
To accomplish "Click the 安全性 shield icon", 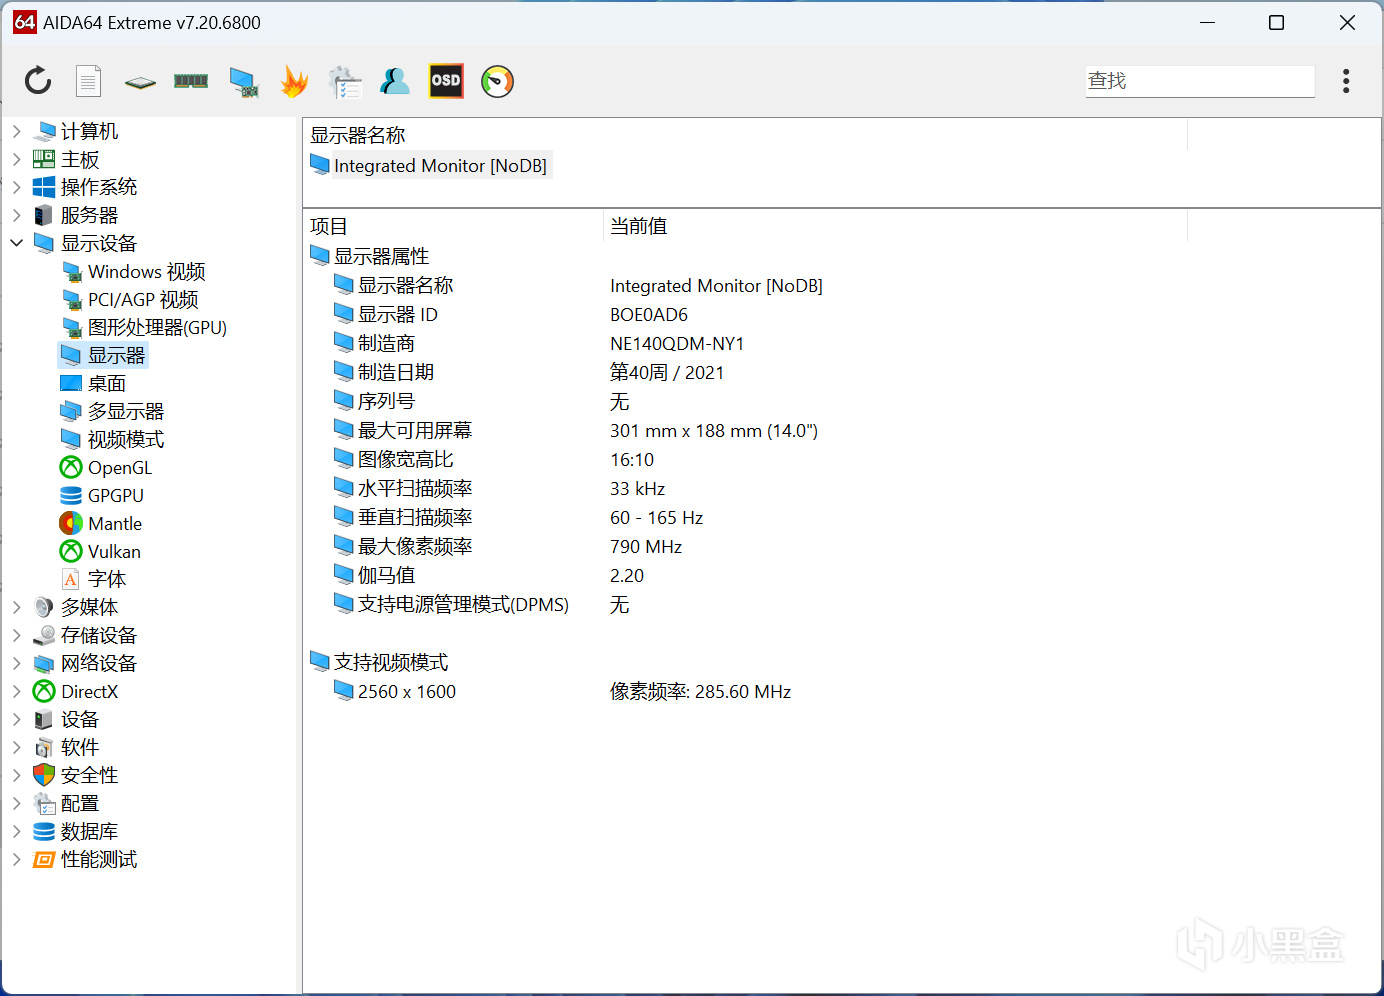I will click(44, 775).
